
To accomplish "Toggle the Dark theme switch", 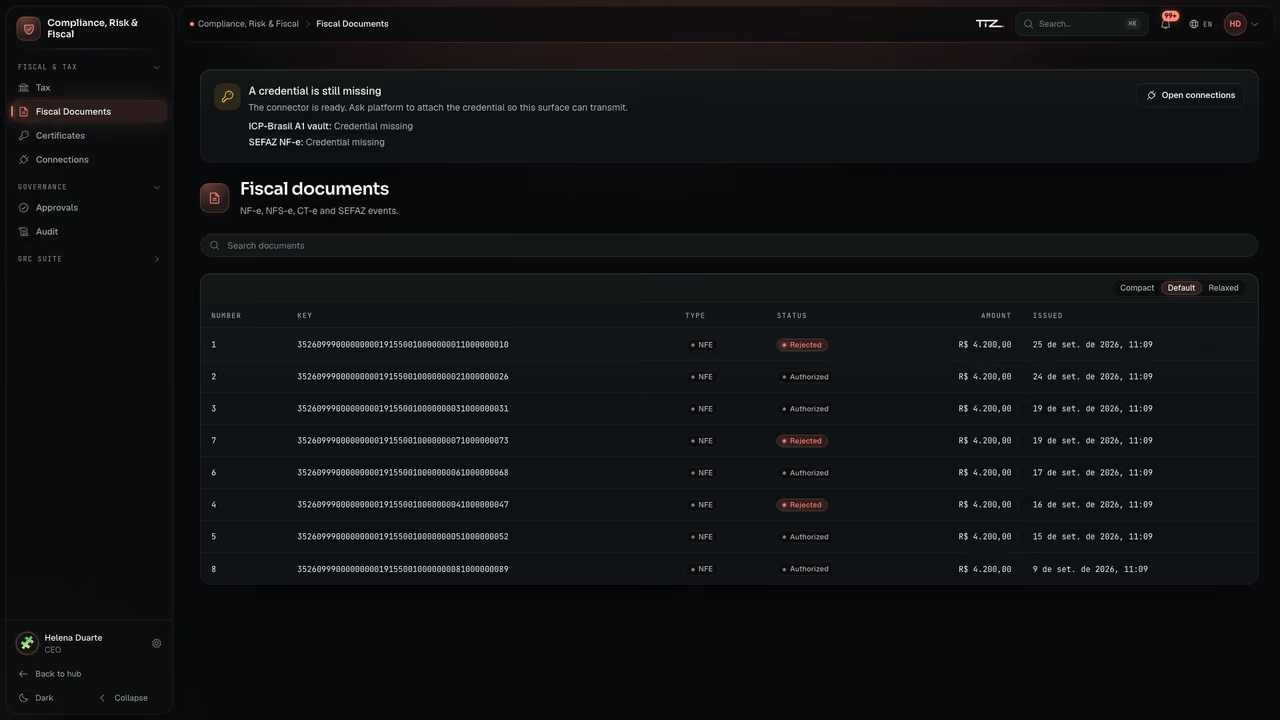I will [x=36, y=698].
